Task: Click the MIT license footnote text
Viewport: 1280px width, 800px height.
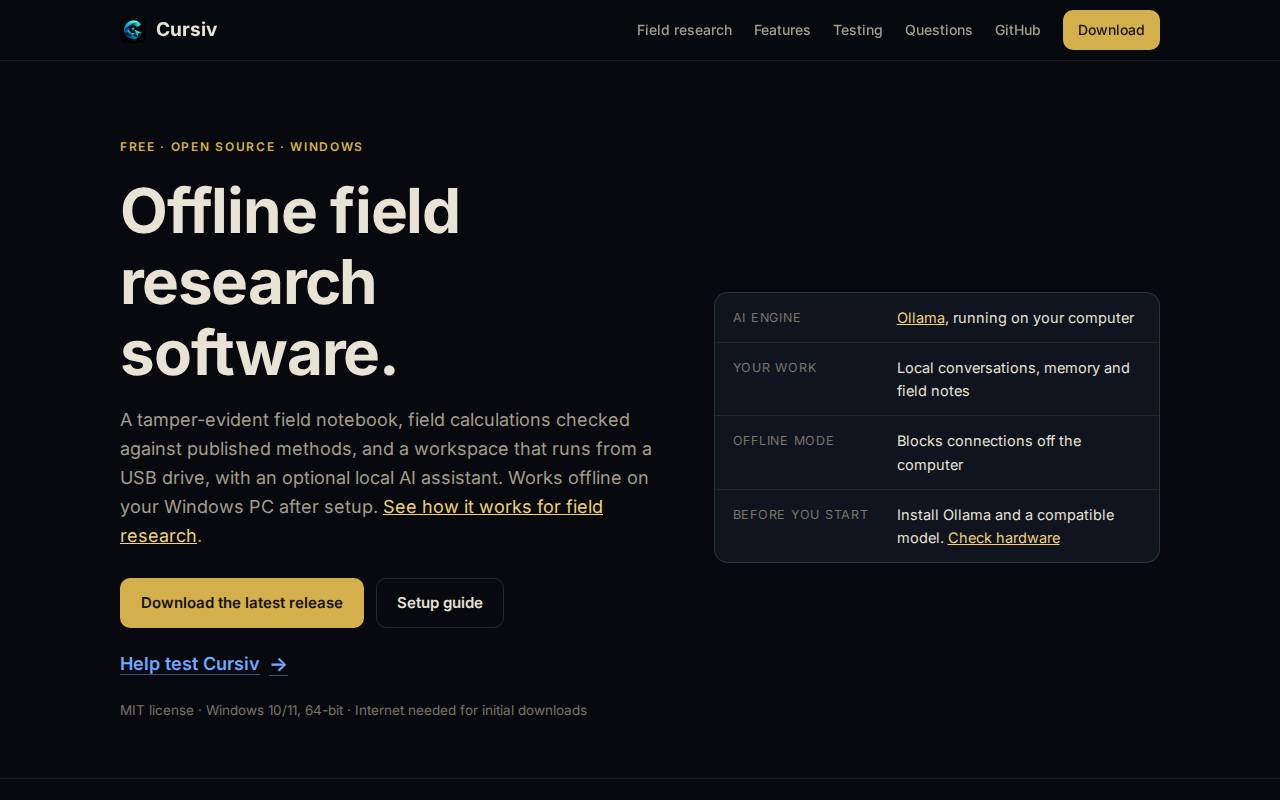Action: coord(353,710)
